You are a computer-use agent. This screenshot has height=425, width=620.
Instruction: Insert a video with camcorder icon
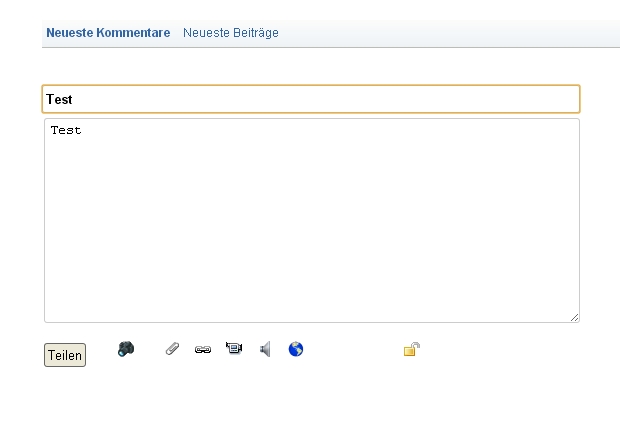coord(234,348)
